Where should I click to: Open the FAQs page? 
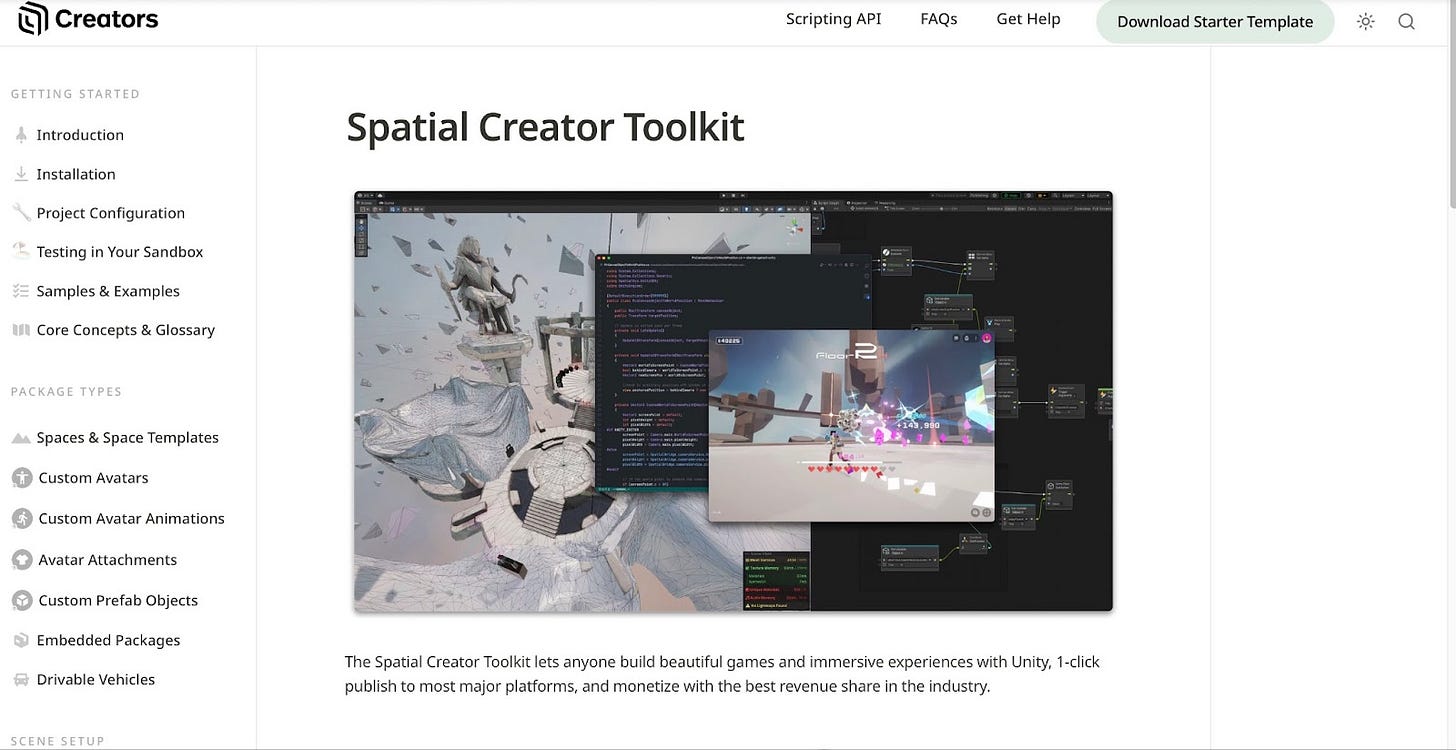[939, 19]
